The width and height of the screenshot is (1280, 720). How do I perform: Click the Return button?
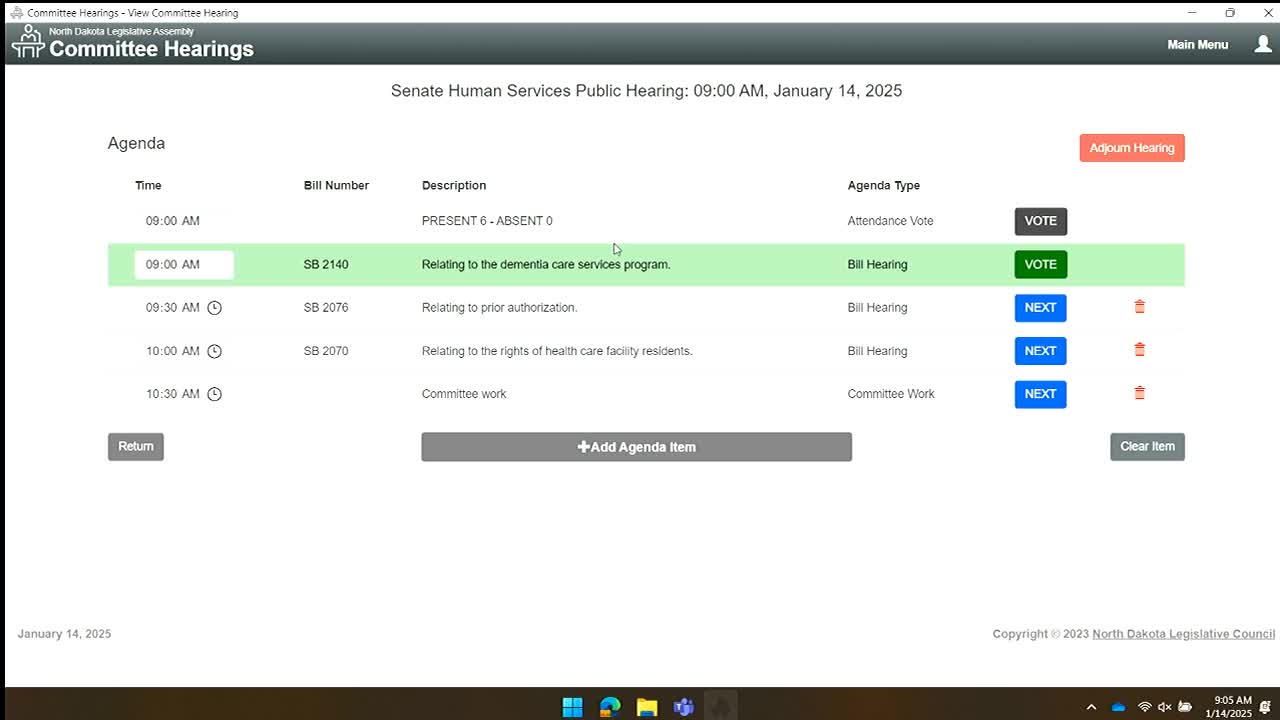pyautogui.click(x=136, y=446)
